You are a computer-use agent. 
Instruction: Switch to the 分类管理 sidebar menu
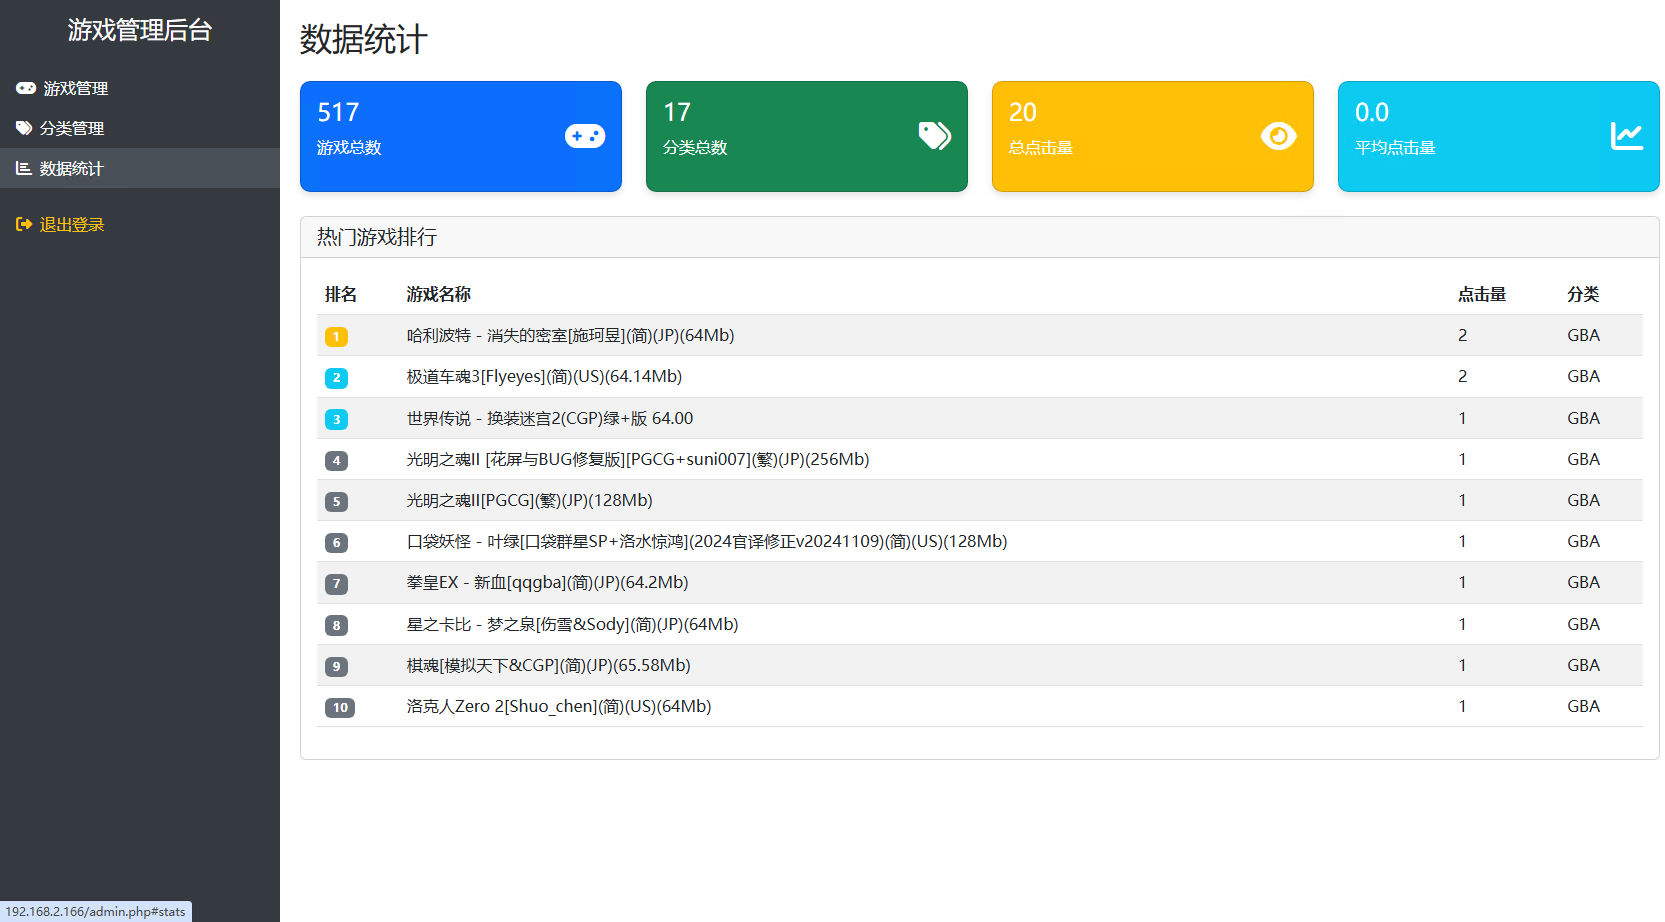pyautogui.click(x=72, y=128)
